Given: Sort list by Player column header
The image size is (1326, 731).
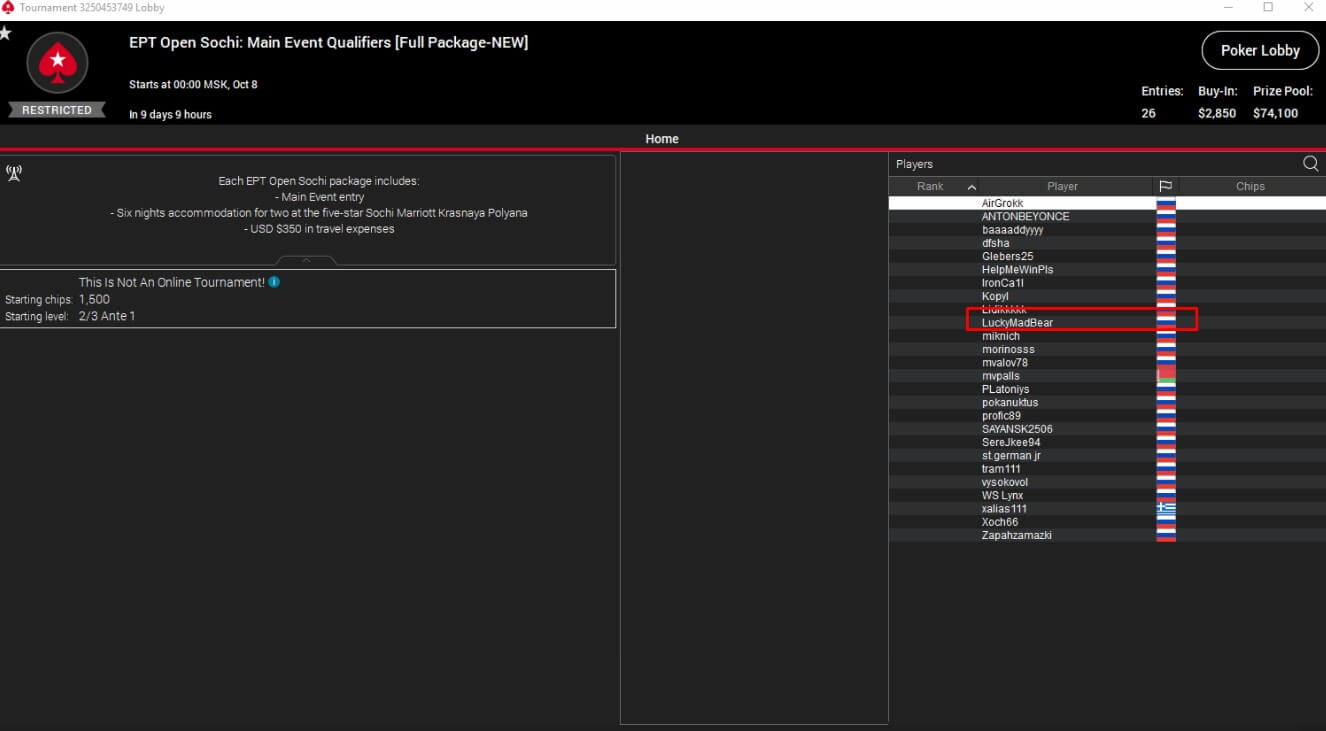Looking at the screenshot, I should pyautogui.click(x=1062, y=186).
